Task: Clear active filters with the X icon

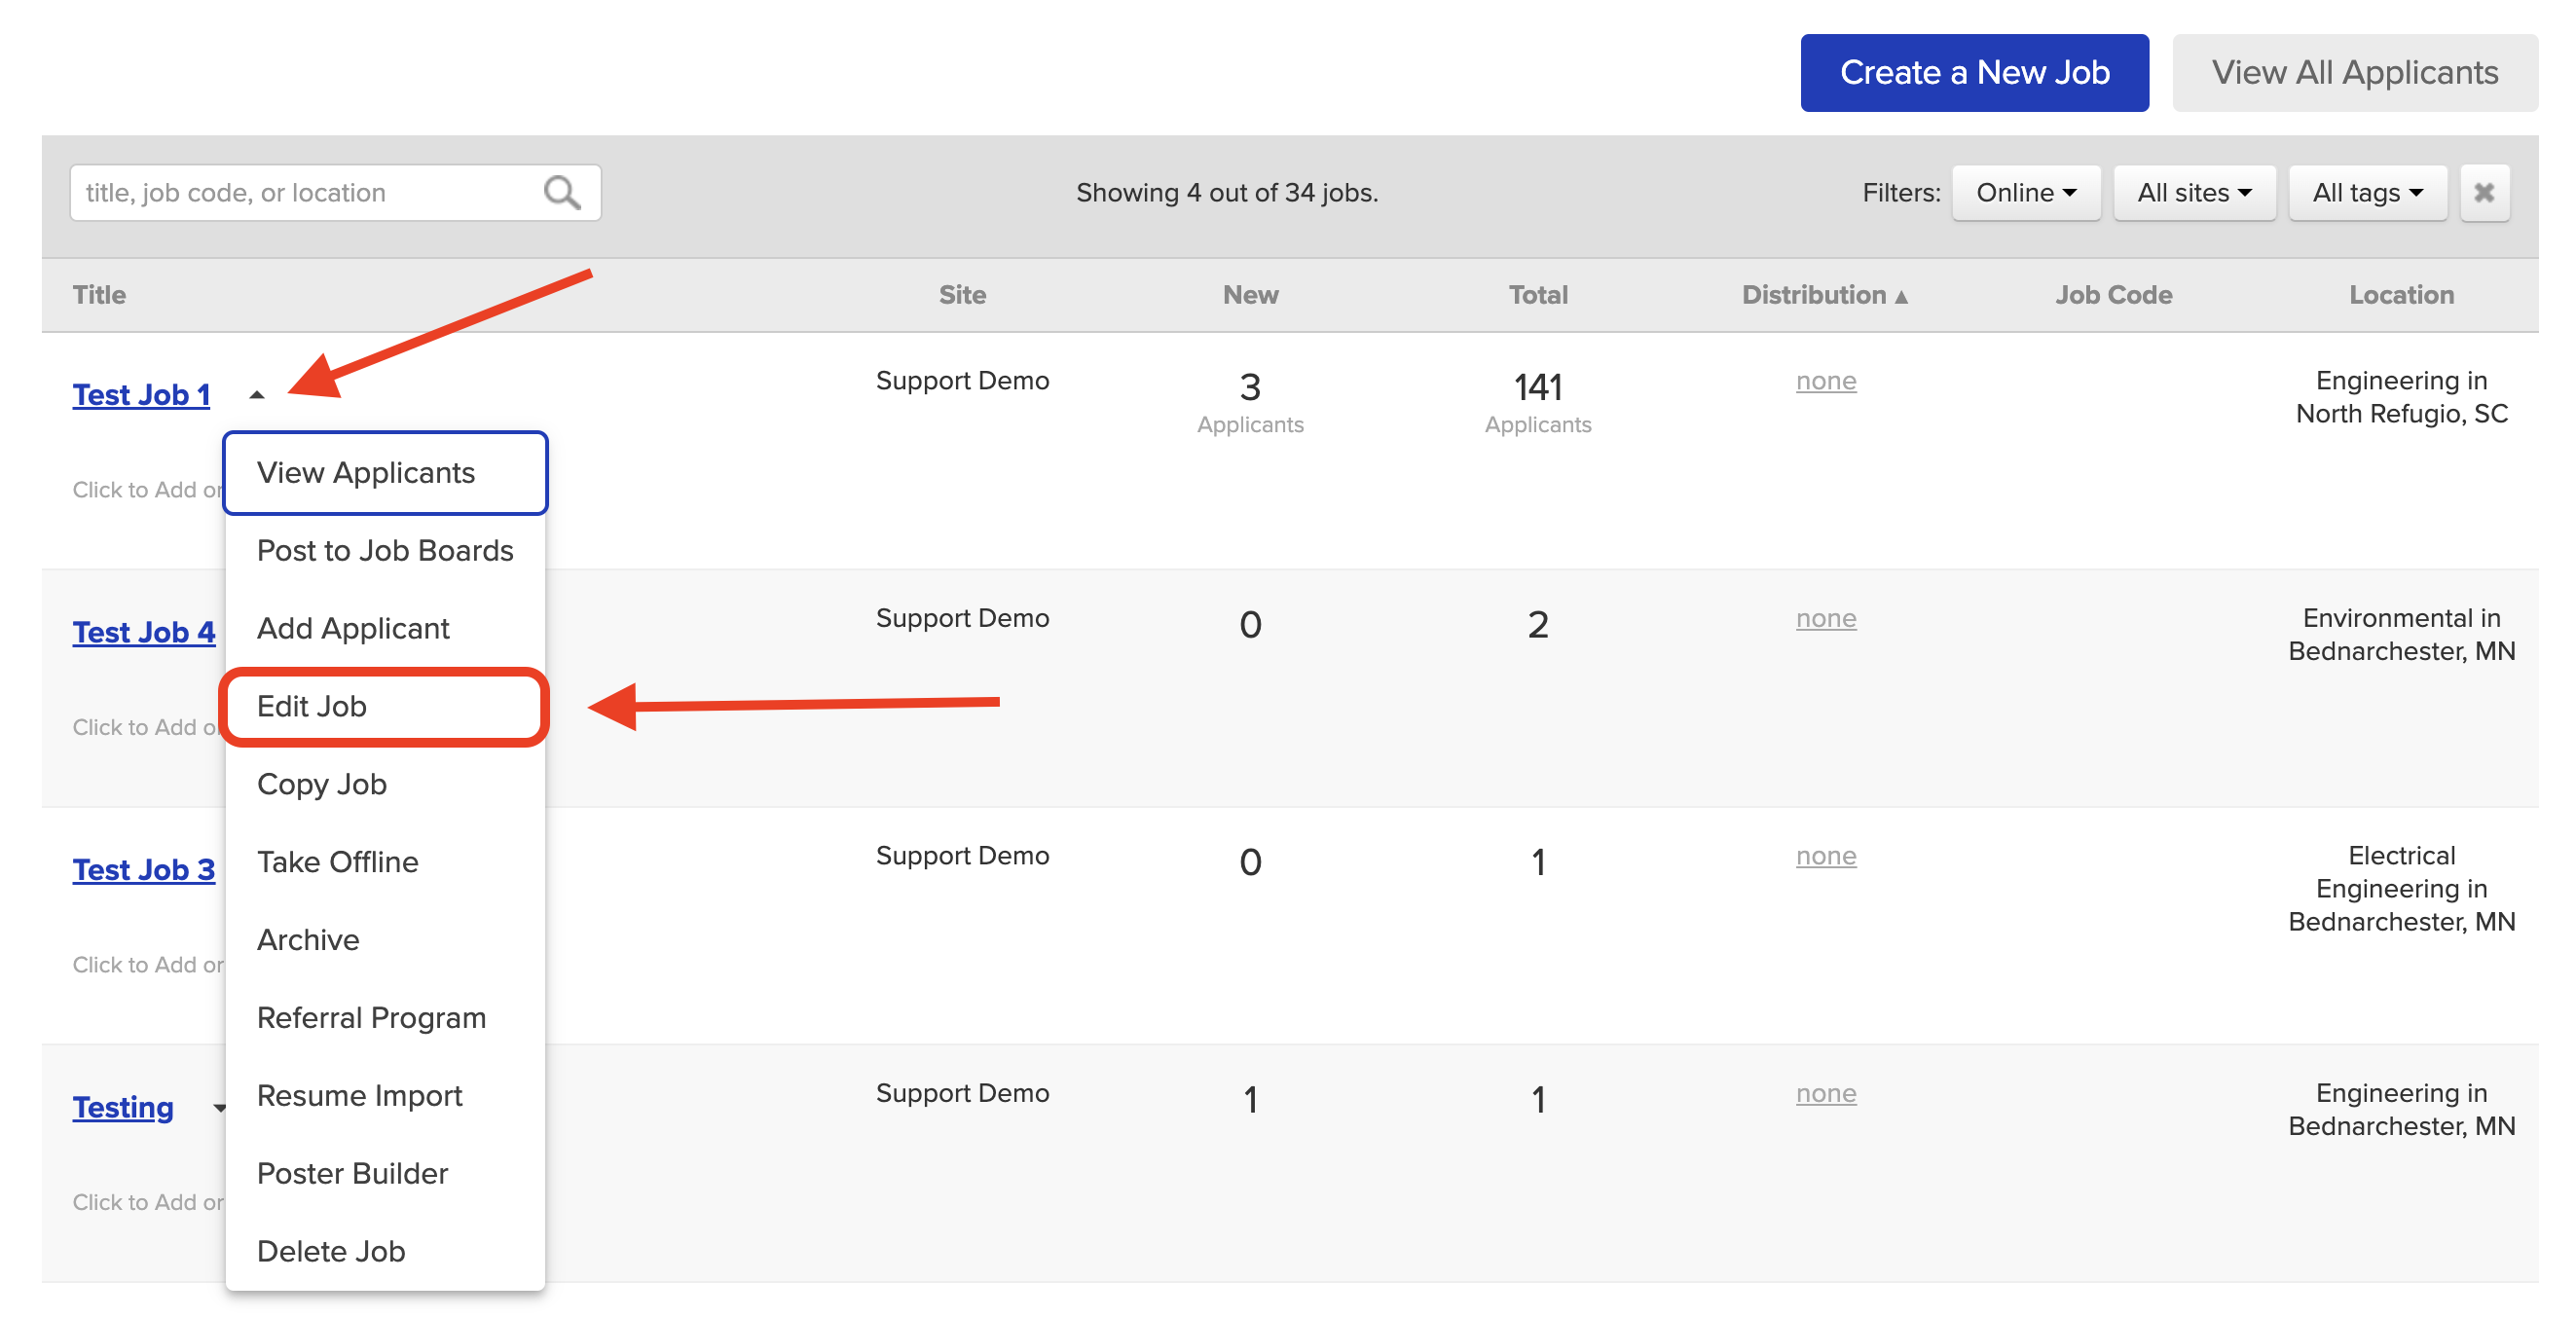Action: tap(2485, 192)
